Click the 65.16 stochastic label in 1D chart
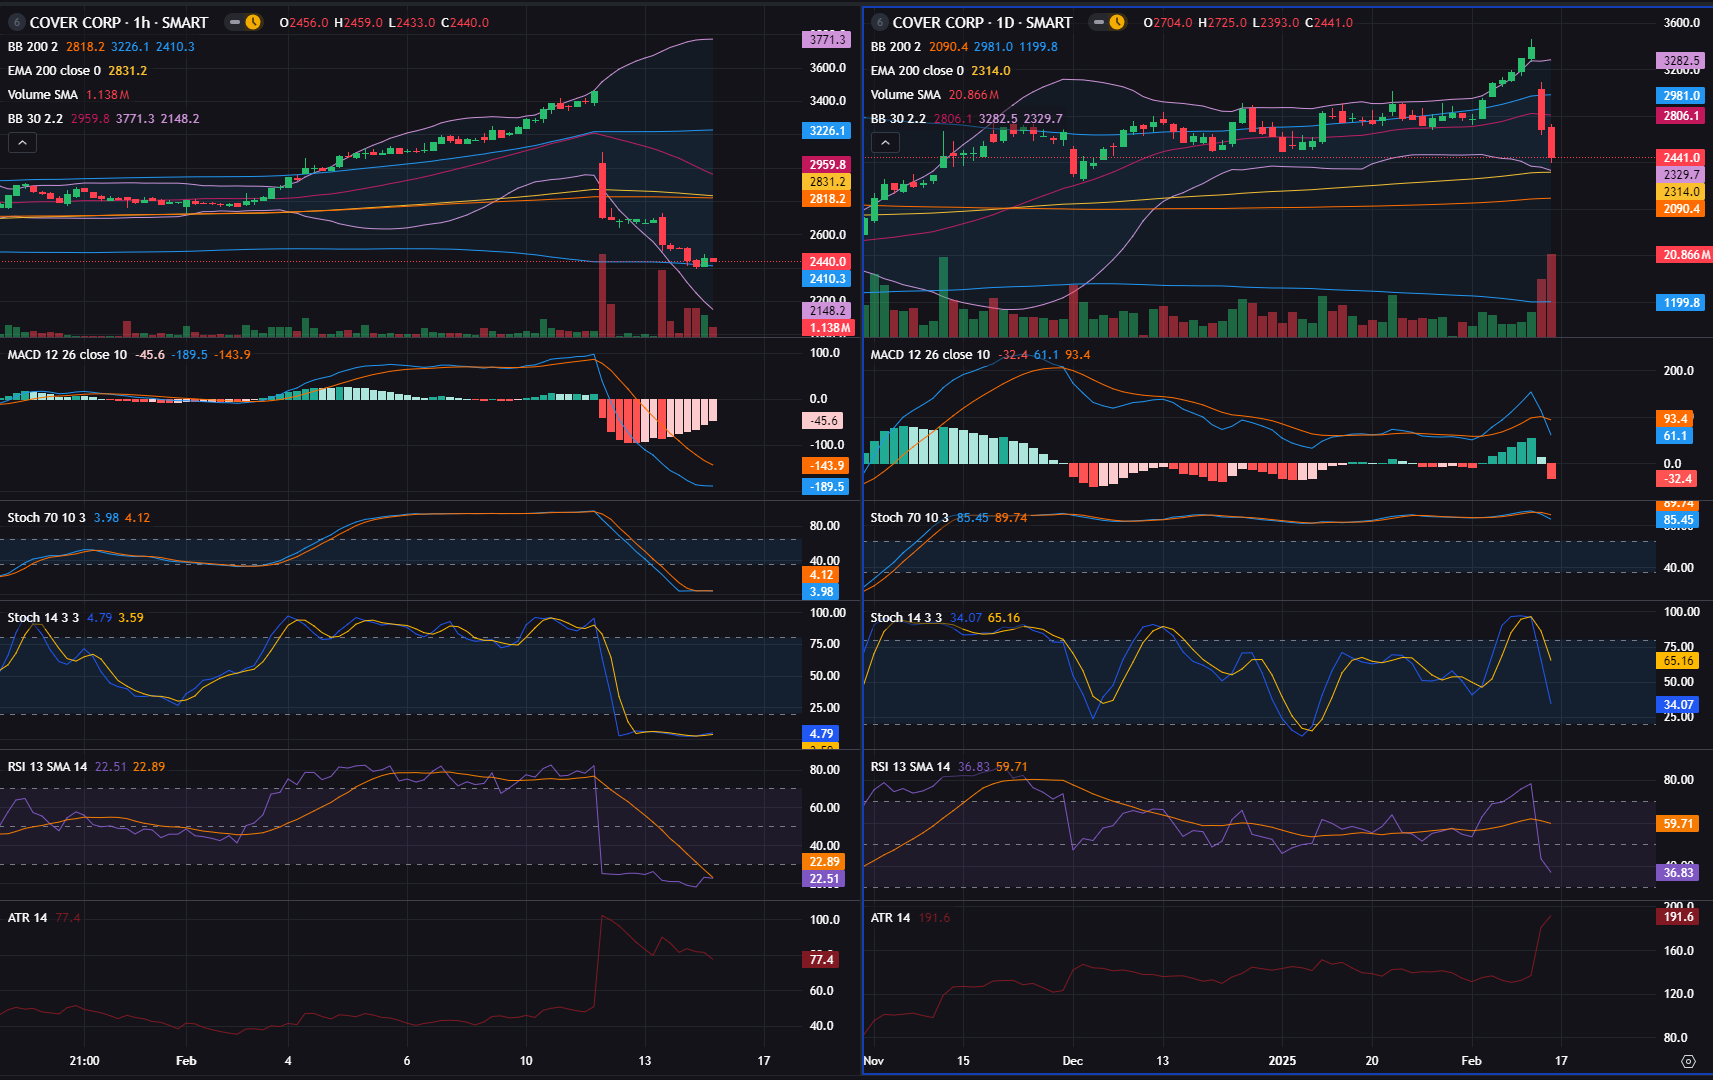 [x=1678, y=661]
